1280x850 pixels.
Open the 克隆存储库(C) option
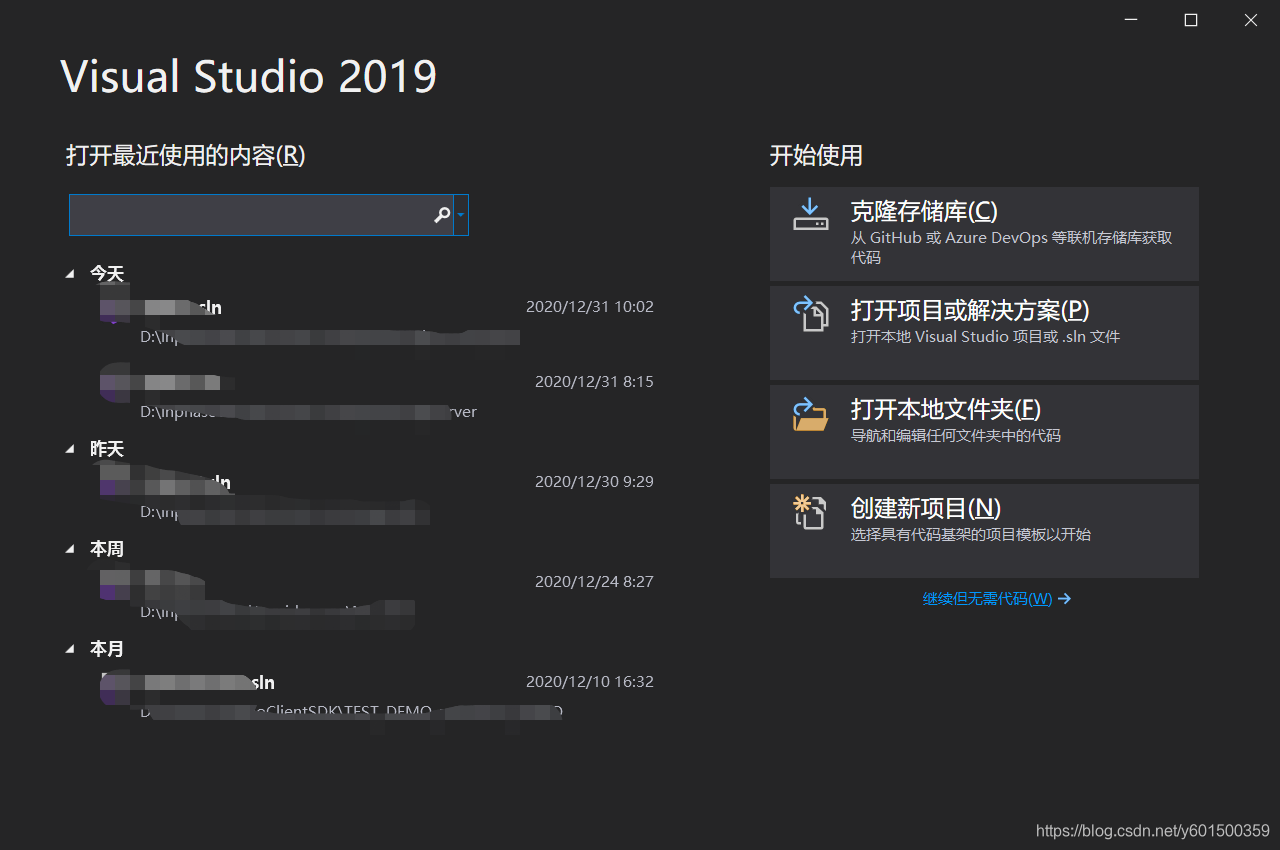click(x=984, y=234)
